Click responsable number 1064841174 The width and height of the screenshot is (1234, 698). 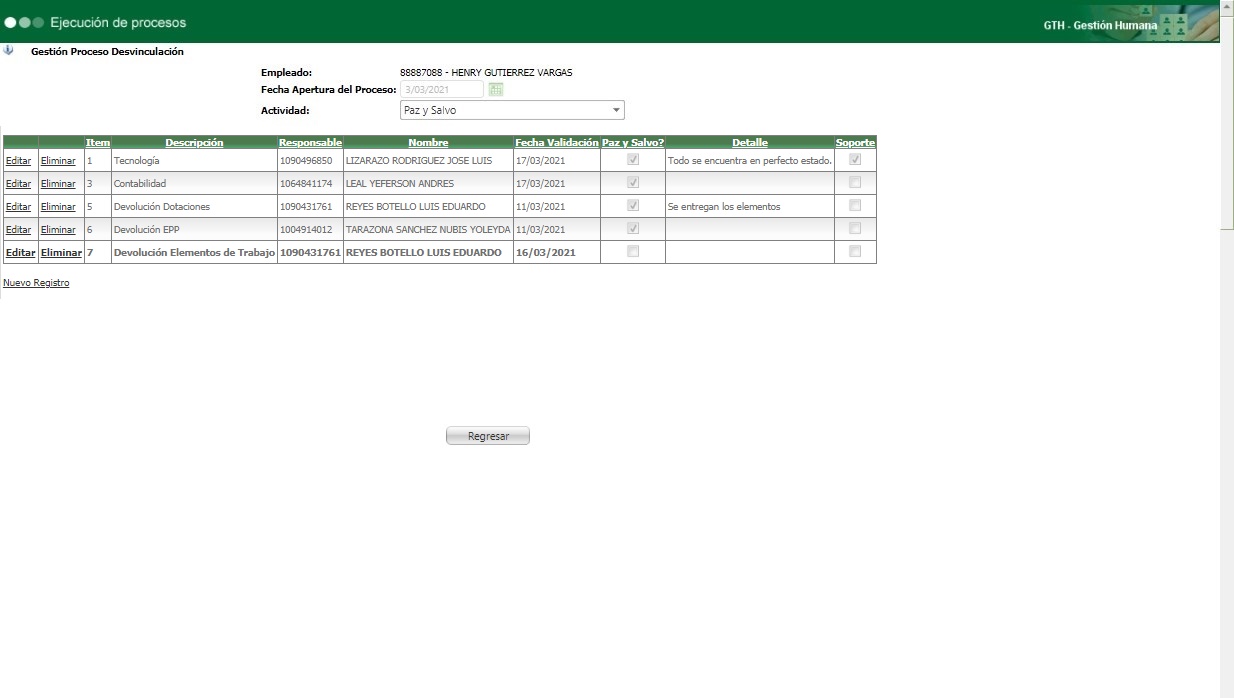306,184
